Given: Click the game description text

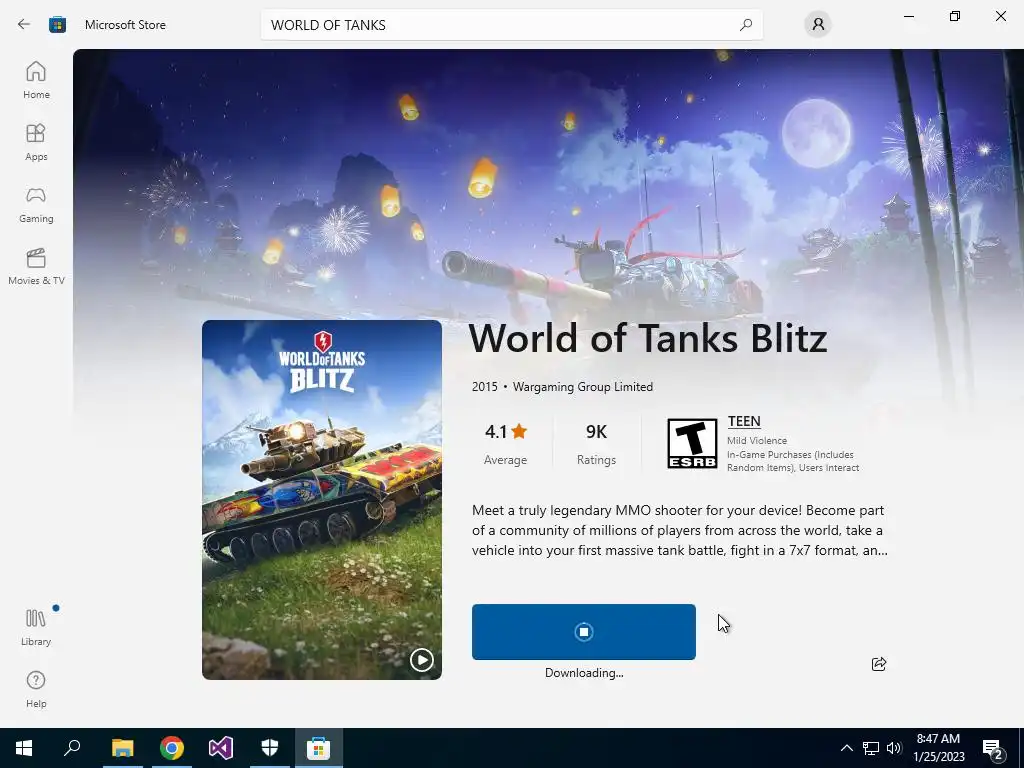Looking at the screenshot, I should [x=679, y=530].
